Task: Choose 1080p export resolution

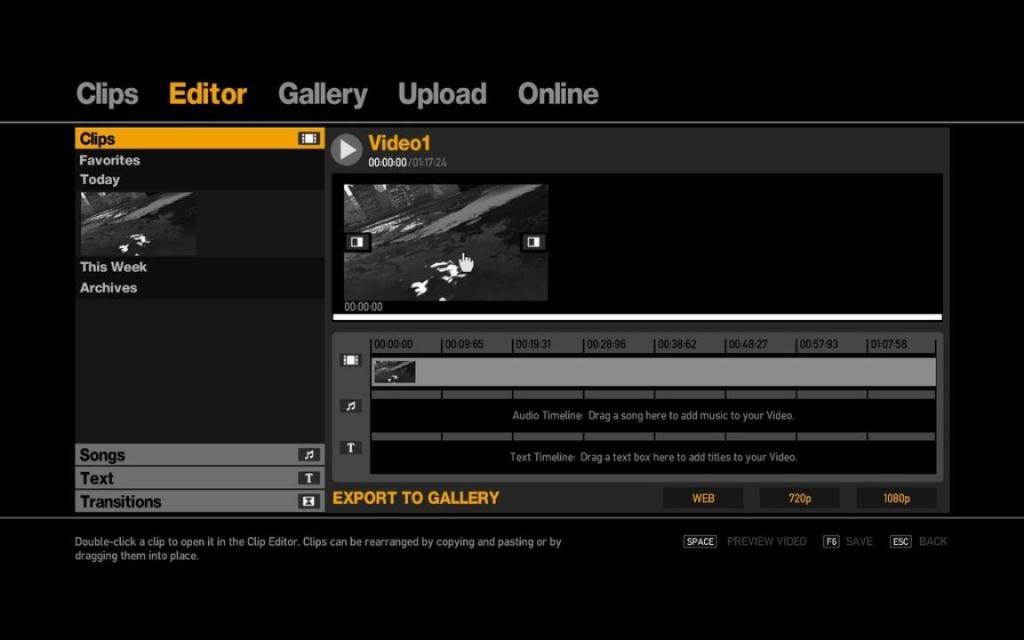Action: (896, 498)
